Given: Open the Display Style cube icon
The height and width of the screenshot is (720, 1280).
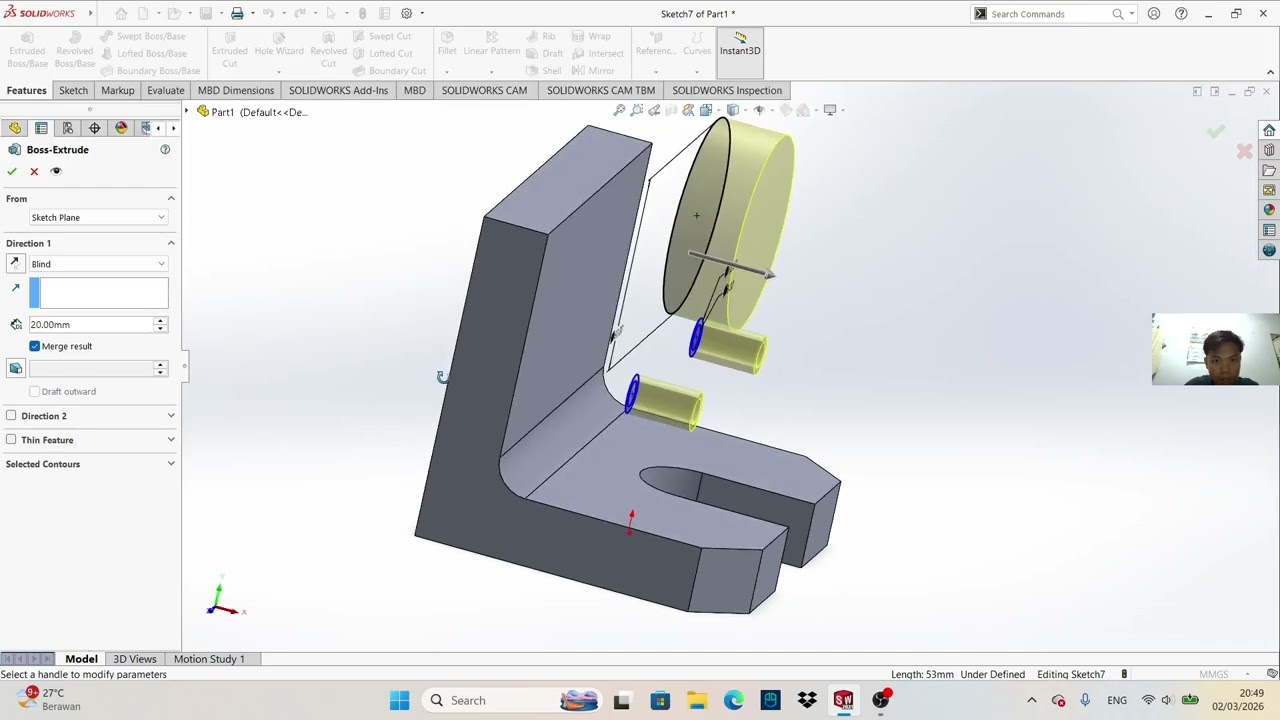Looking at the screenshot, I should 734,110.
